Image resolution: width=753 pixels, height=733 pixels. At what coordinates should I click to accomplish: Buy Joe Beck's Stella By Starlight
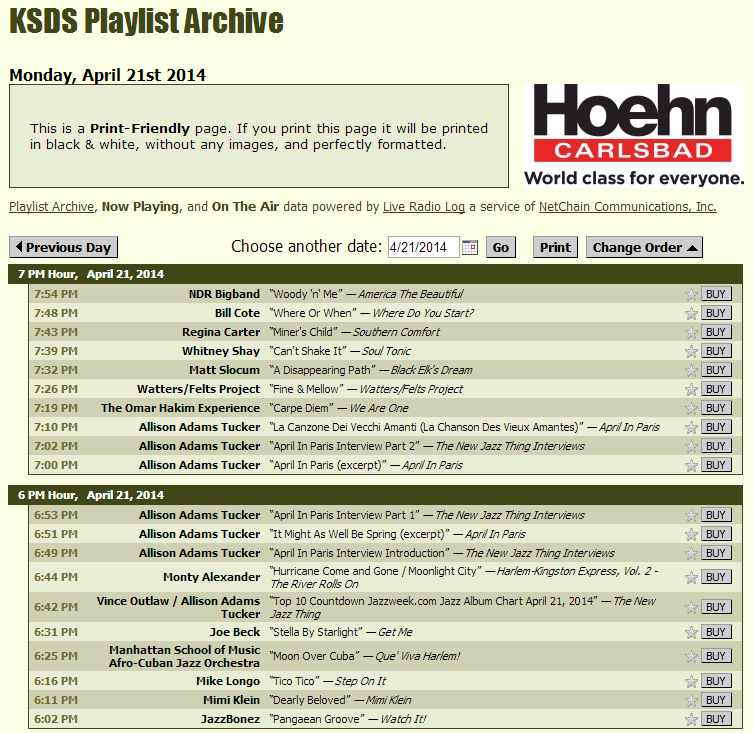(x=716, y=632)
